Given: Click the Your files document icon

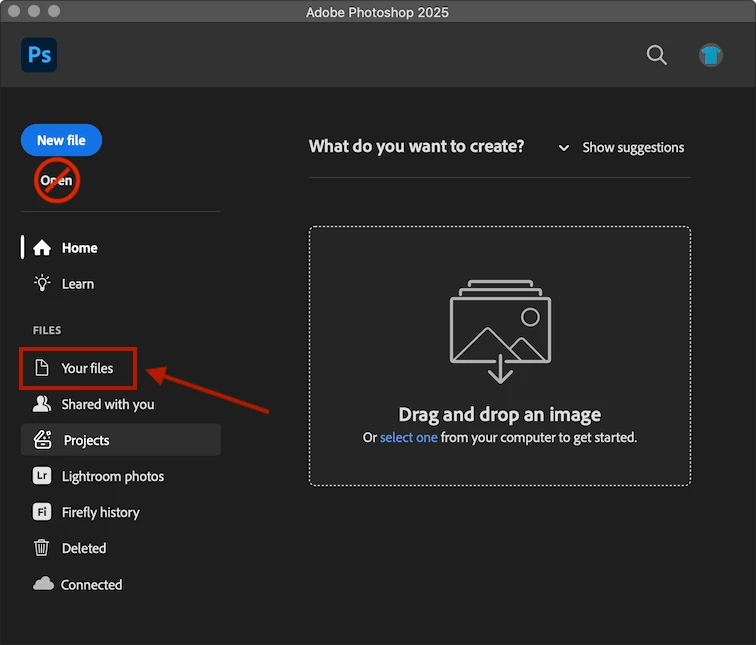Looking at the screenshot, I should (42, 368).
